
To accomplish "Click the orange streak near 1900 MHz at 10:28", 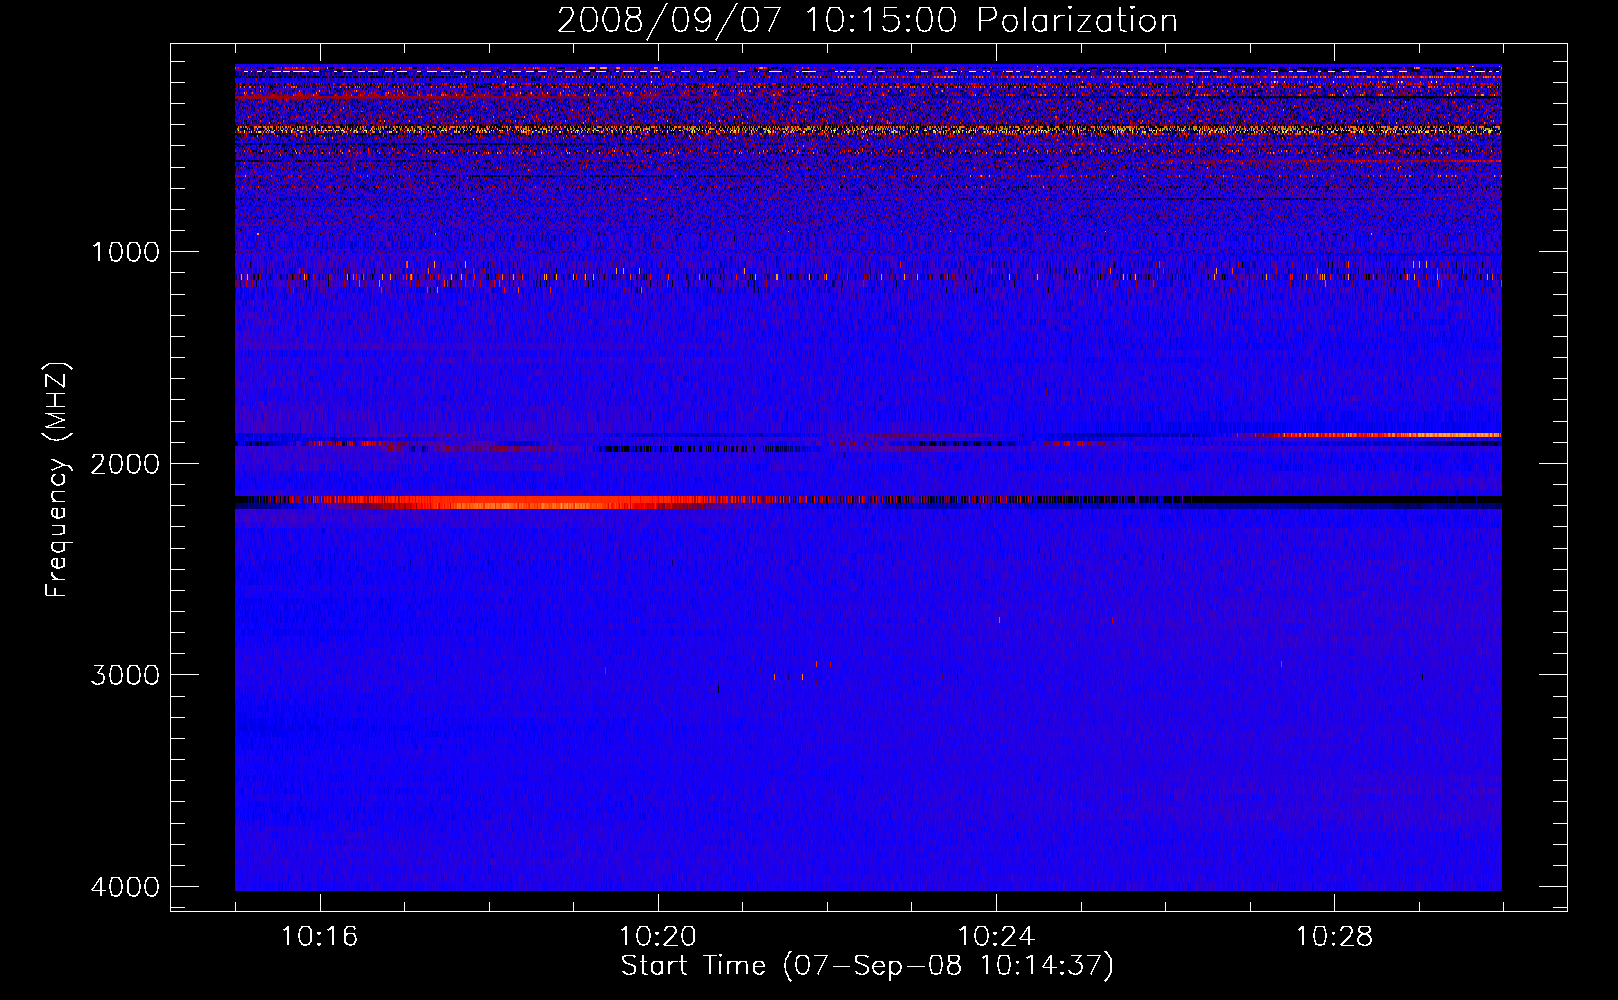I will 1380,435.
